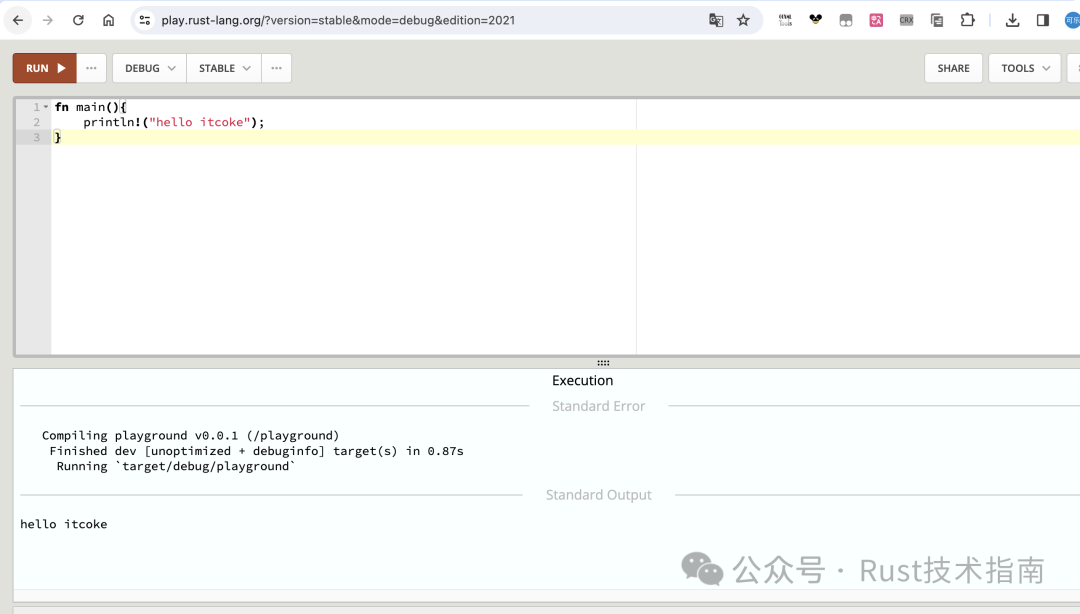Reload the playground page
Viewport: 1080px width, 614px height.
tap(78, 20)
